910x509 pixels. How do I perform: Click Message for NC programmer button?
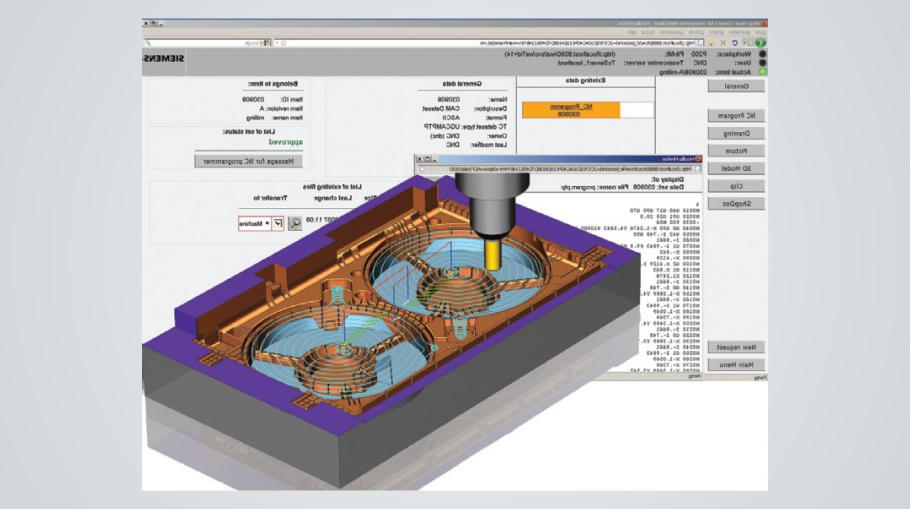tap(248, 161)
